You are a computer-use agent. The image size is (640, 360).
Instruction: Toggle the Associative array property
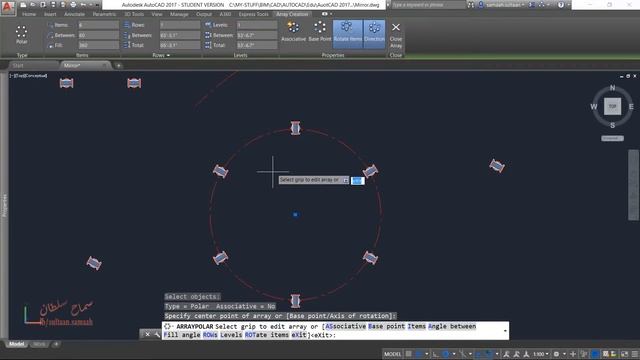(x=293, y=32)
